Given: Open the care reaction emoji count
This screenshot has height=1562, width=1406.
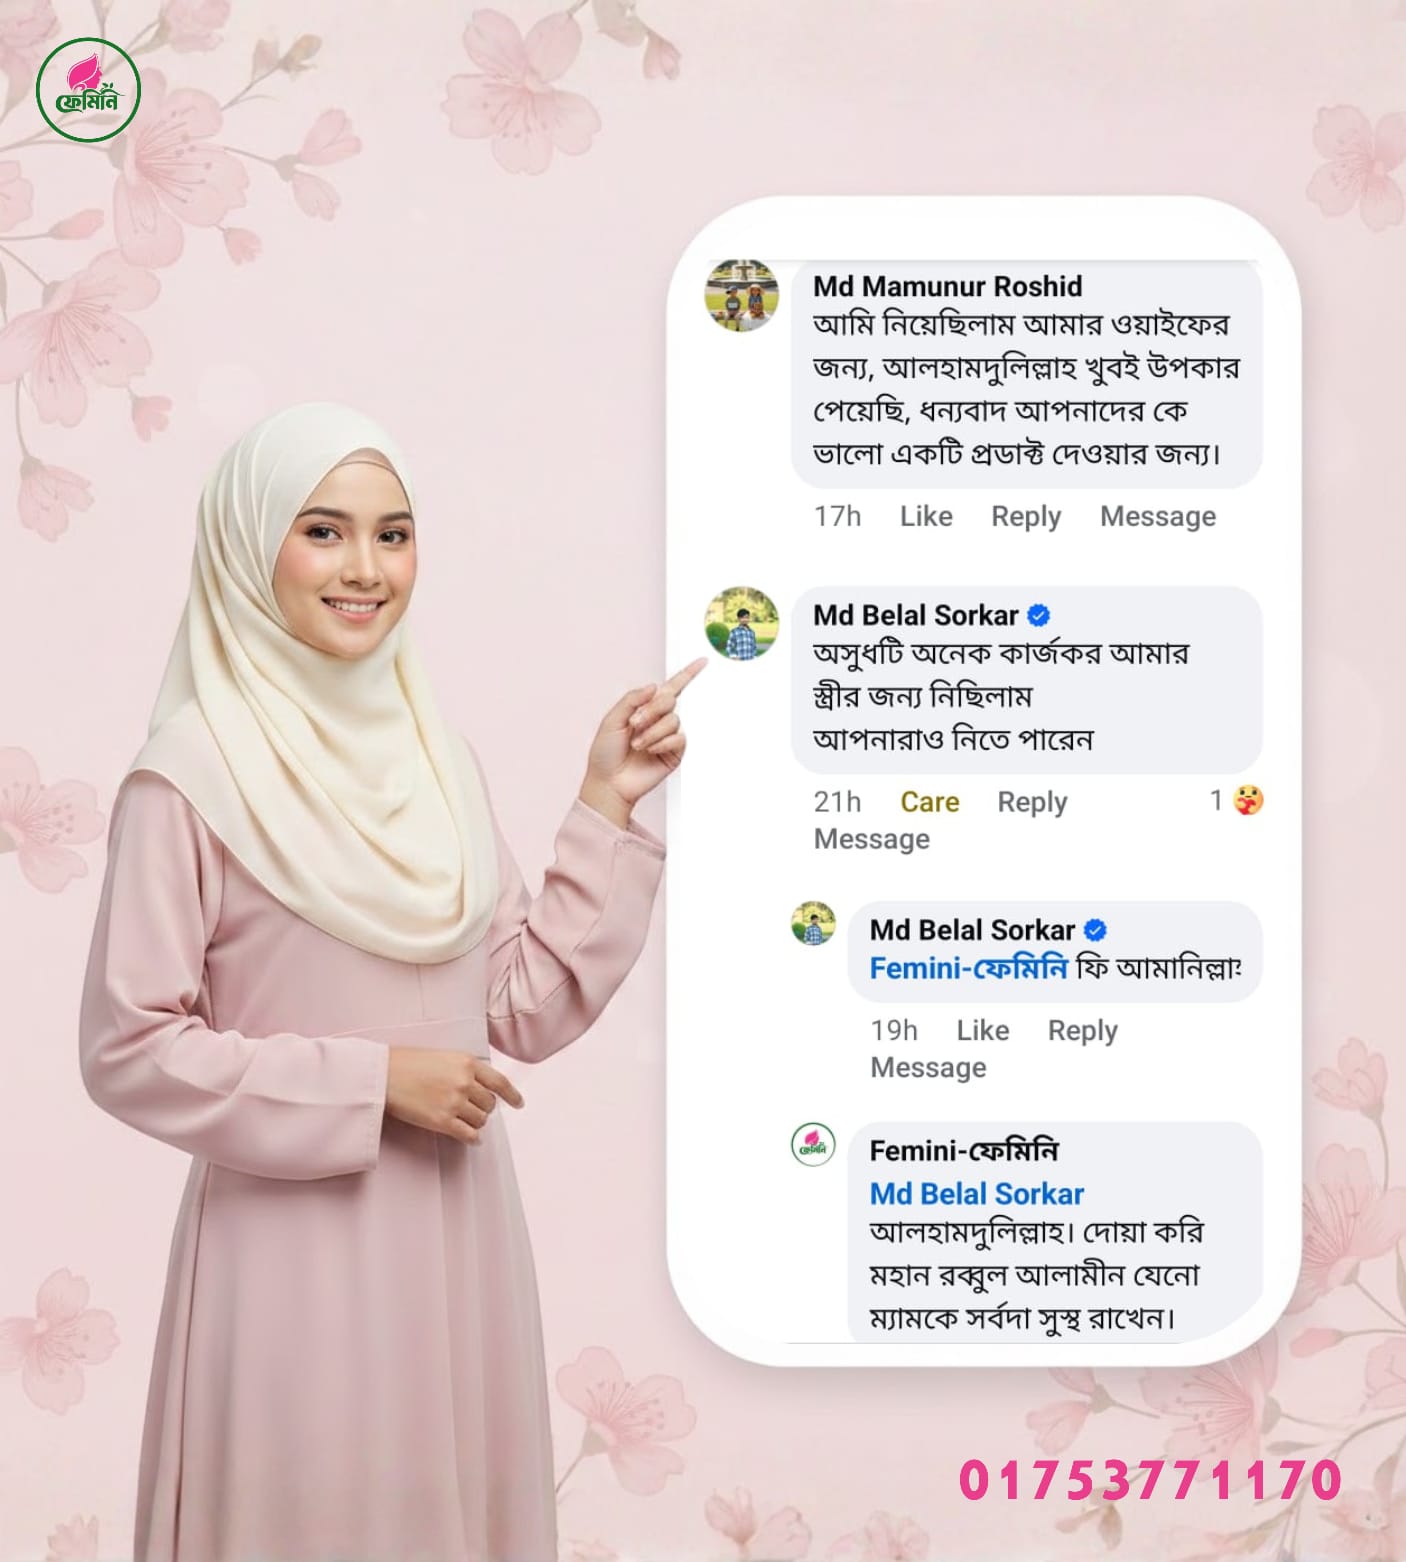Looking at the screenshot, I should [x=1236, y=800].
